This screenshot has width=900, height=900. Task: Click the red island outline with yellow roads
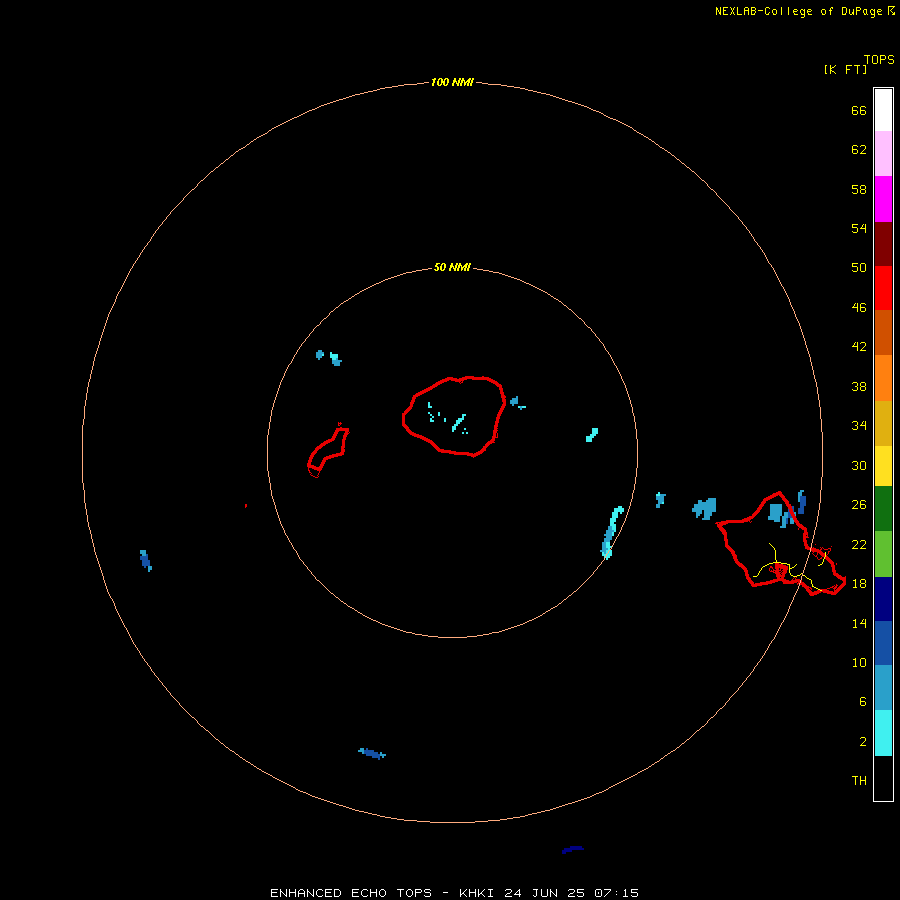780,544
